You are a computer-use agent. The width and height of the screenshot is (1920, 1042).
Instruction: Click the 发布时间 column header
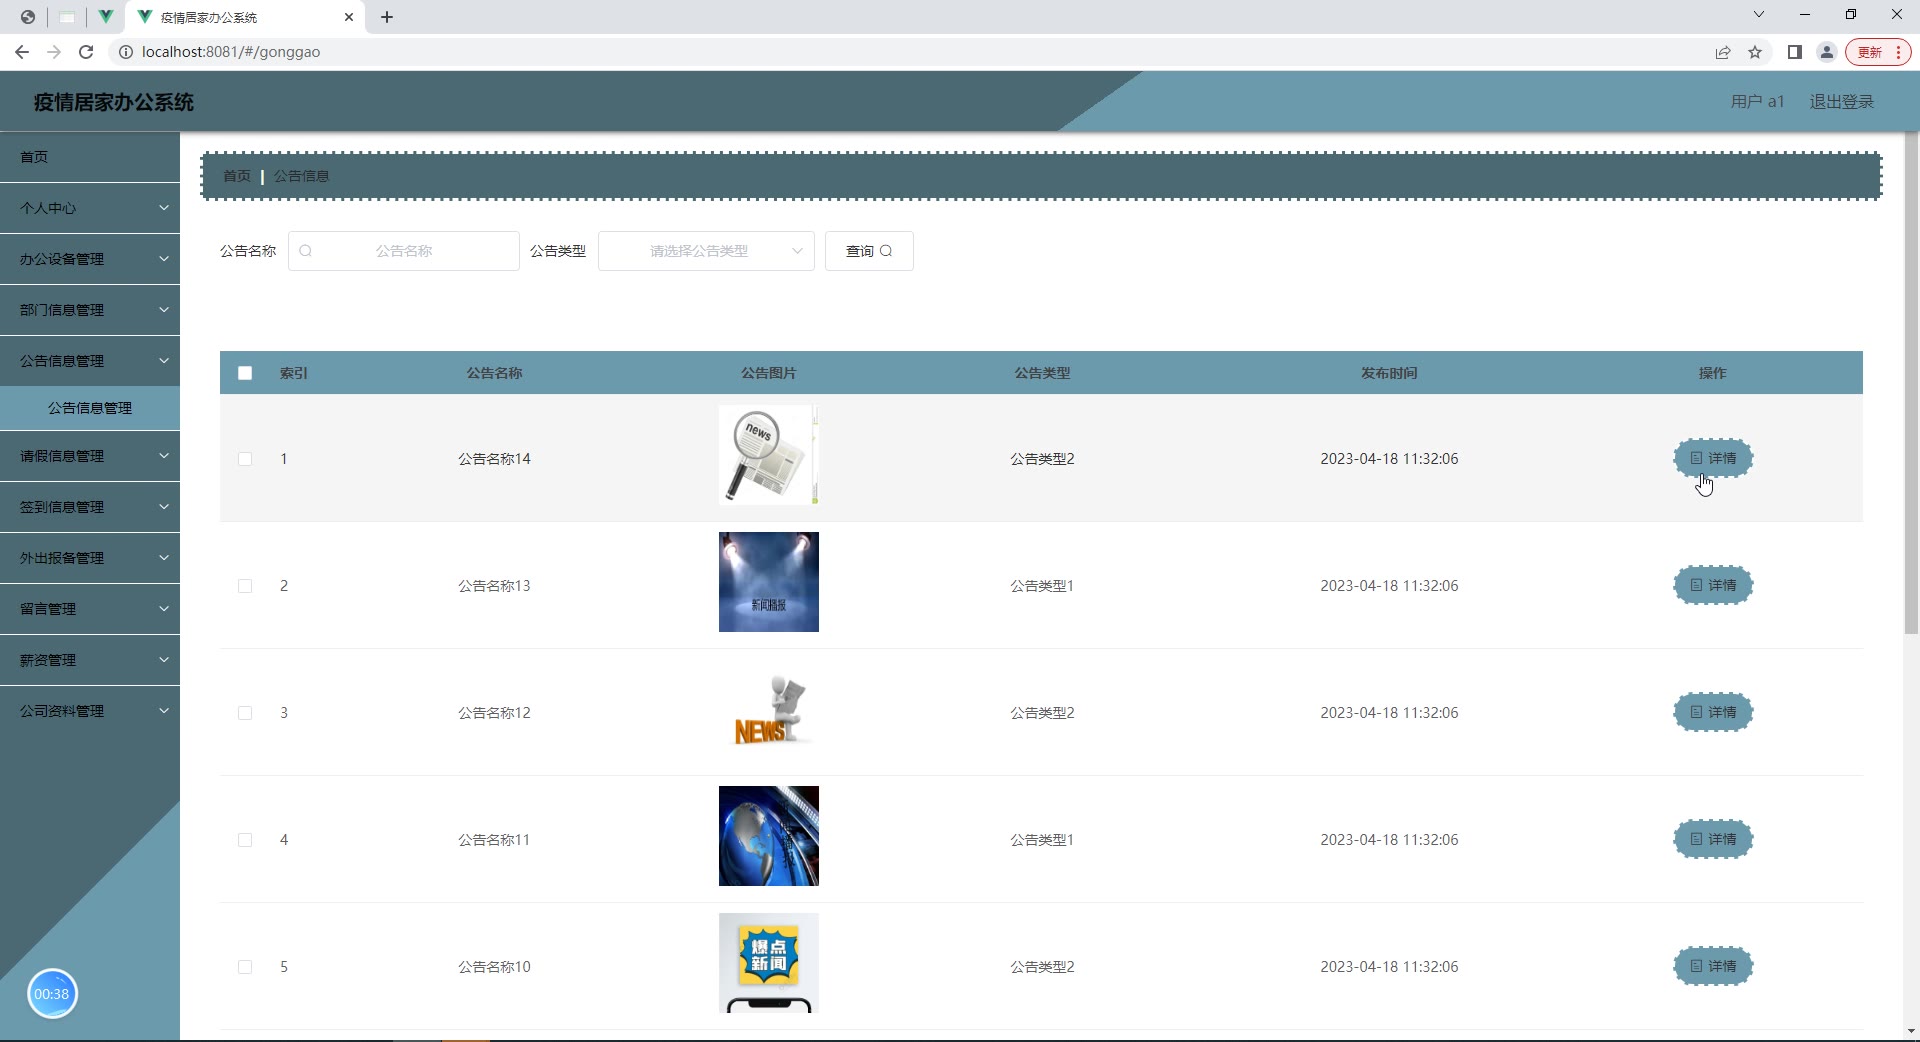(x=1389, y=373)
